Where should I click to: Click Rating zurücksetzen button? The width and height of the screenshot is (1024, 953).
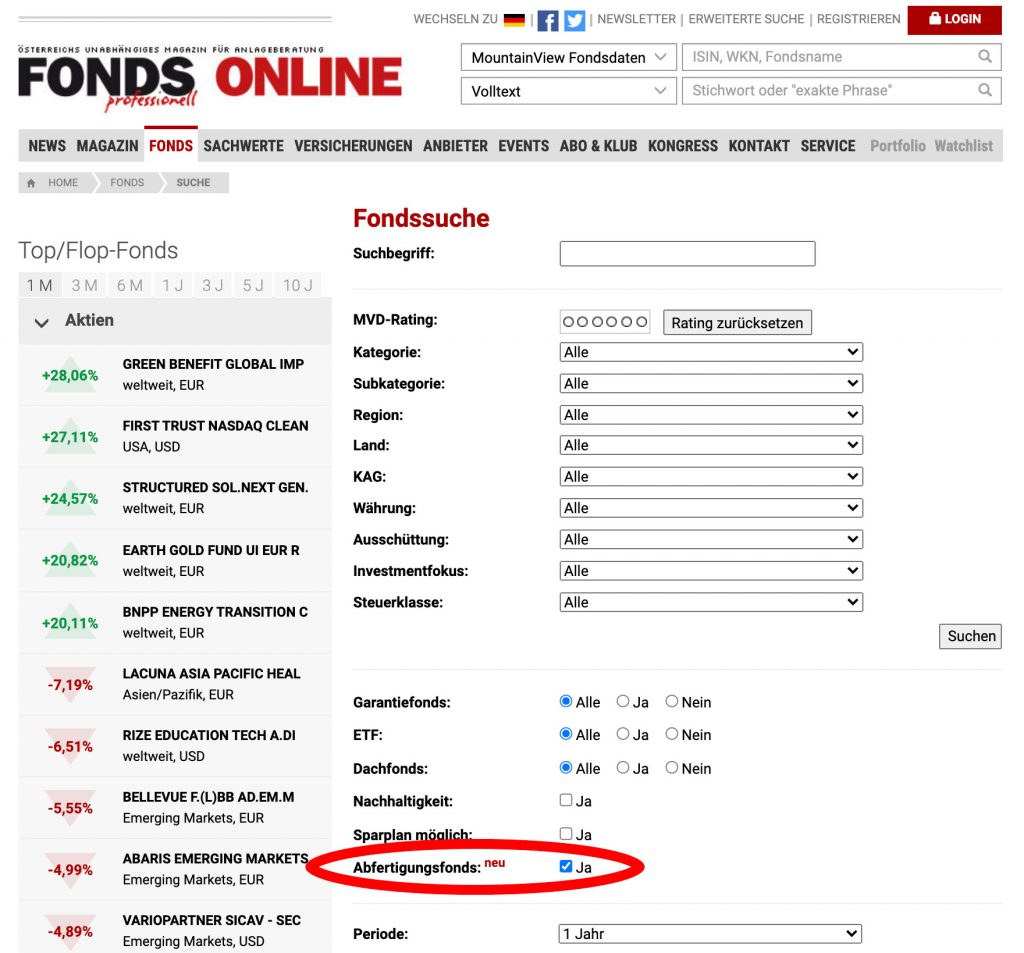[x=737, y=323]
